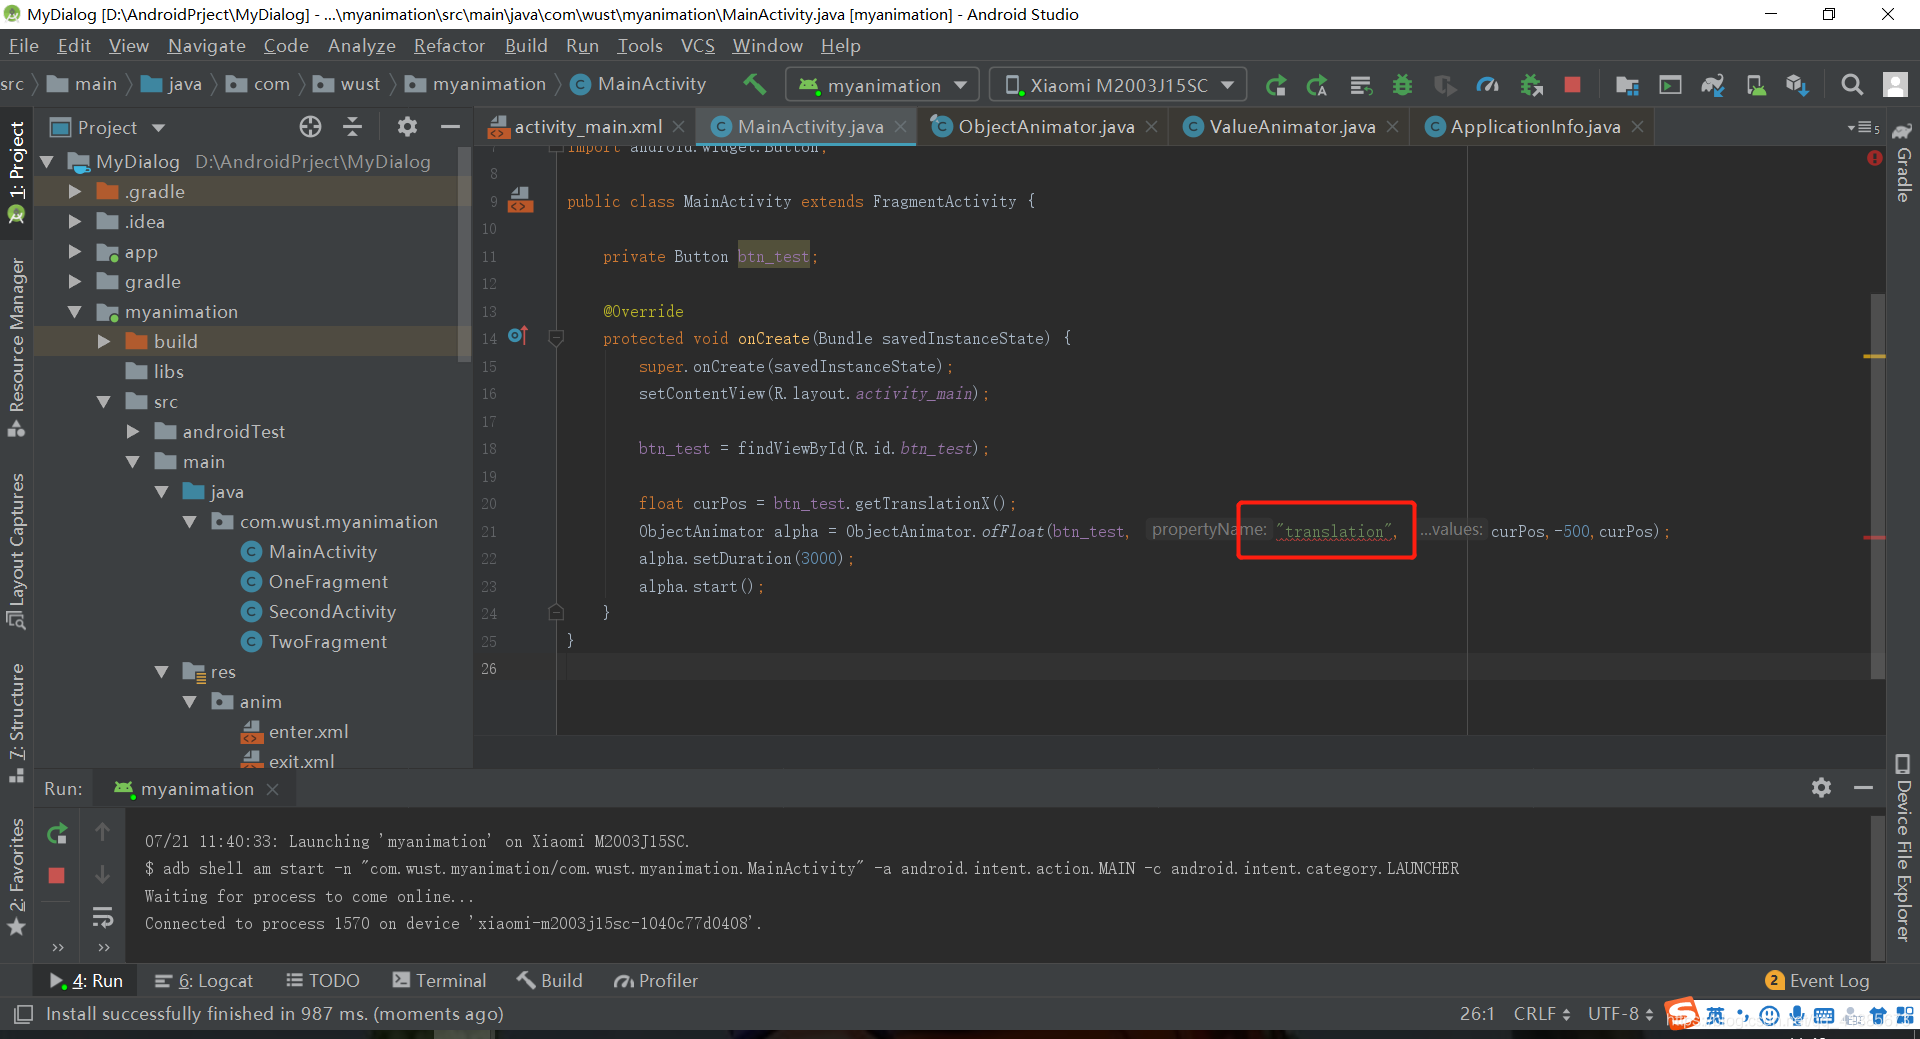Apply changes and restart activity icon
The image size is (1920, 1039).
[x=1317, y=85]
